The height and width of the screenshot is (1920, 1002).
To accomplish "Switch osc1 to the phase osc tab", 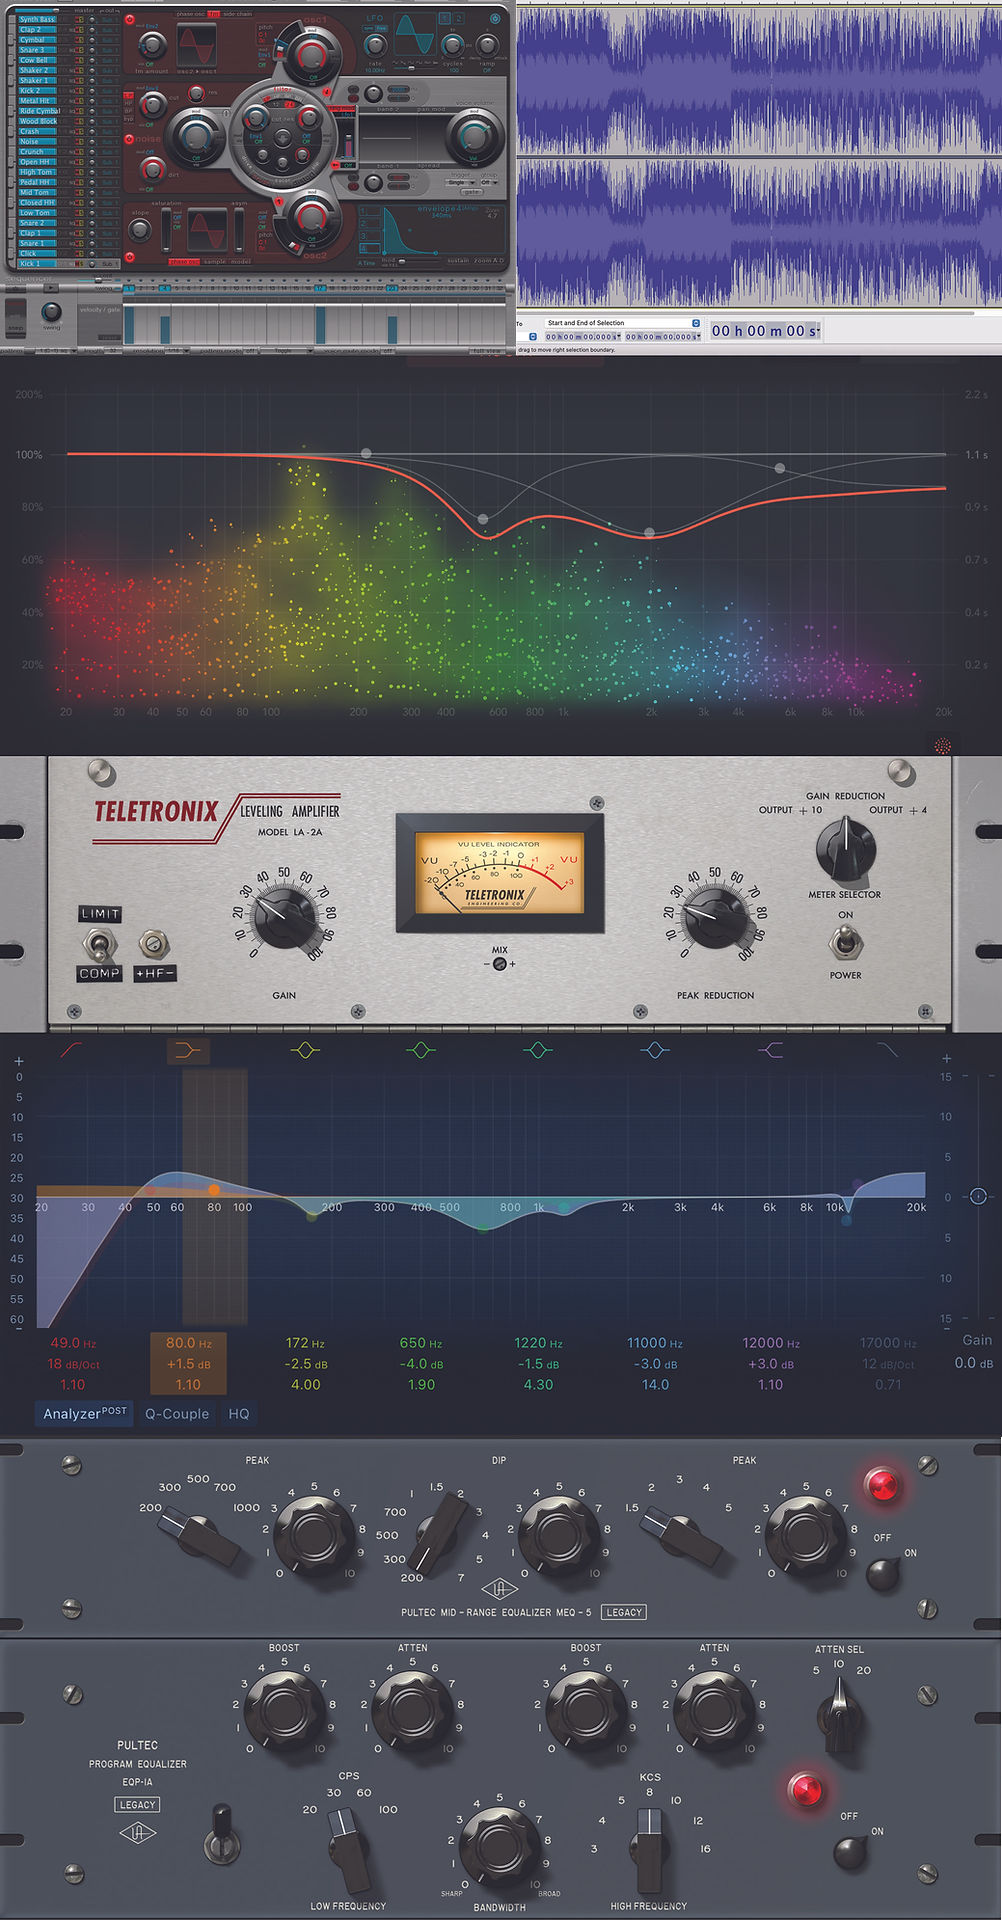I will point(189,14).
